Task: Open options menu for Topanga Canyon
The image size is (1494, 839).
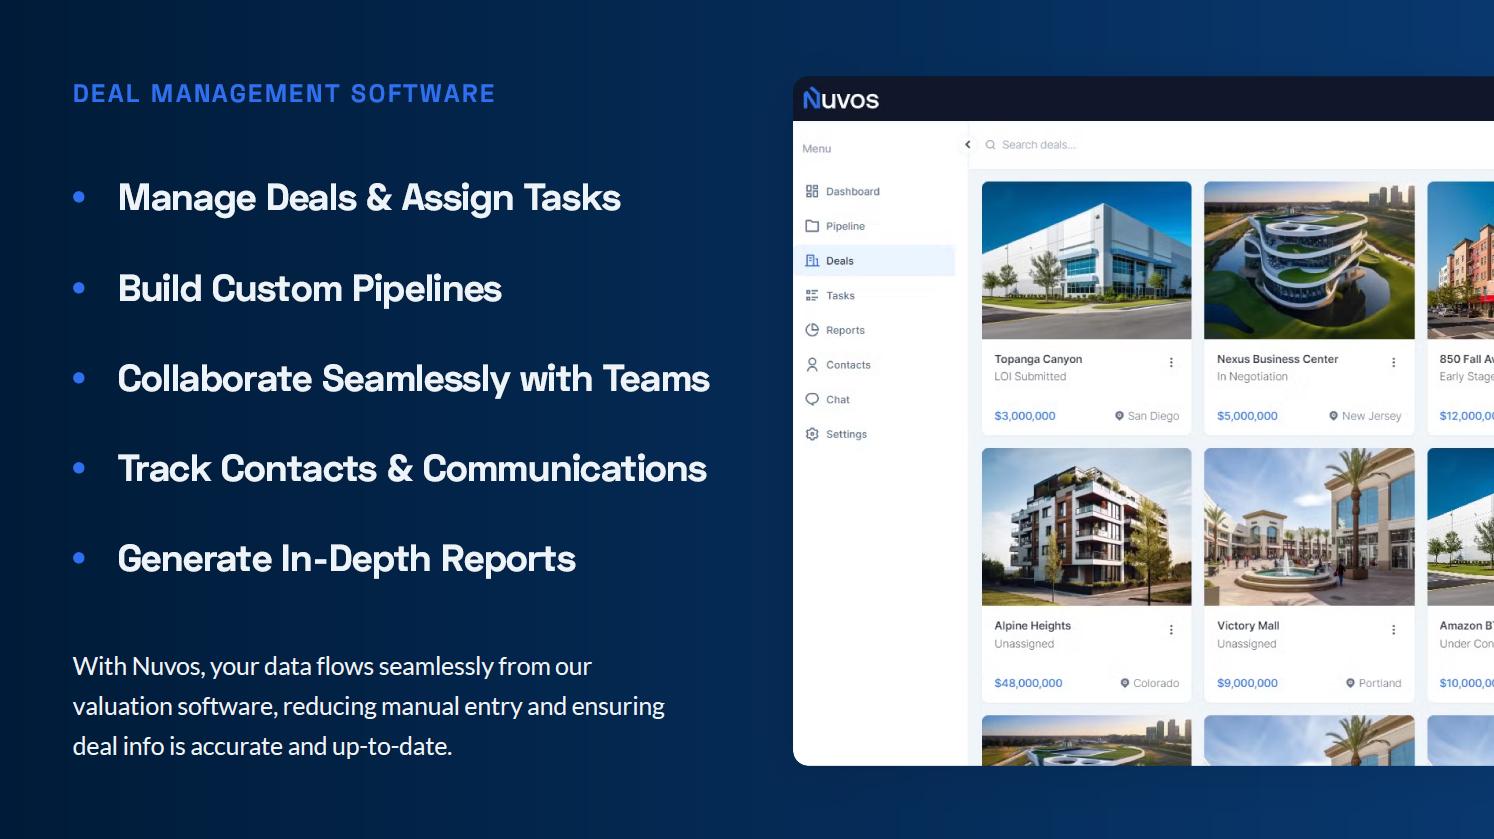Action: pos(1171,363)
